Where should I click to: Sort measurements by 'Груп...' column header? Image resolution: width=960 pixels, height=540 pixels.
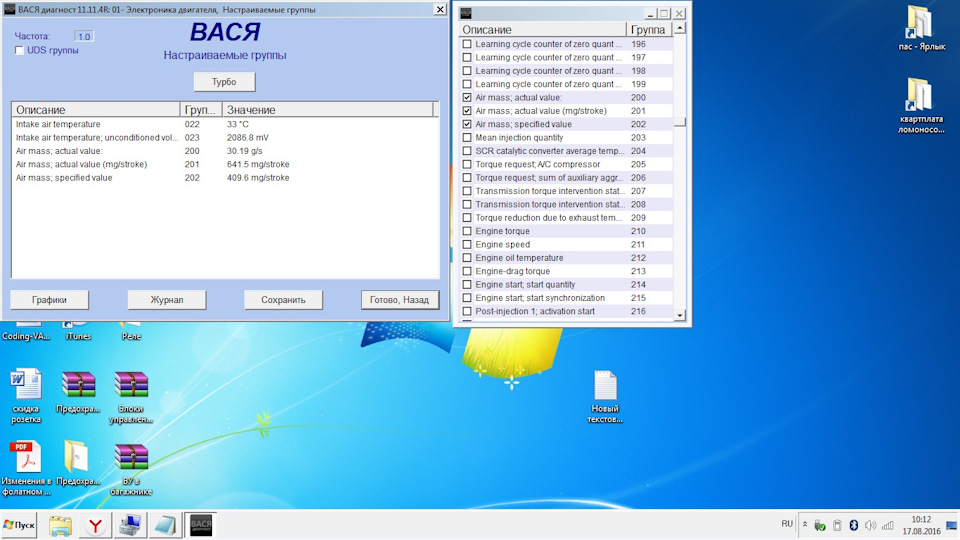coord(201,110)
